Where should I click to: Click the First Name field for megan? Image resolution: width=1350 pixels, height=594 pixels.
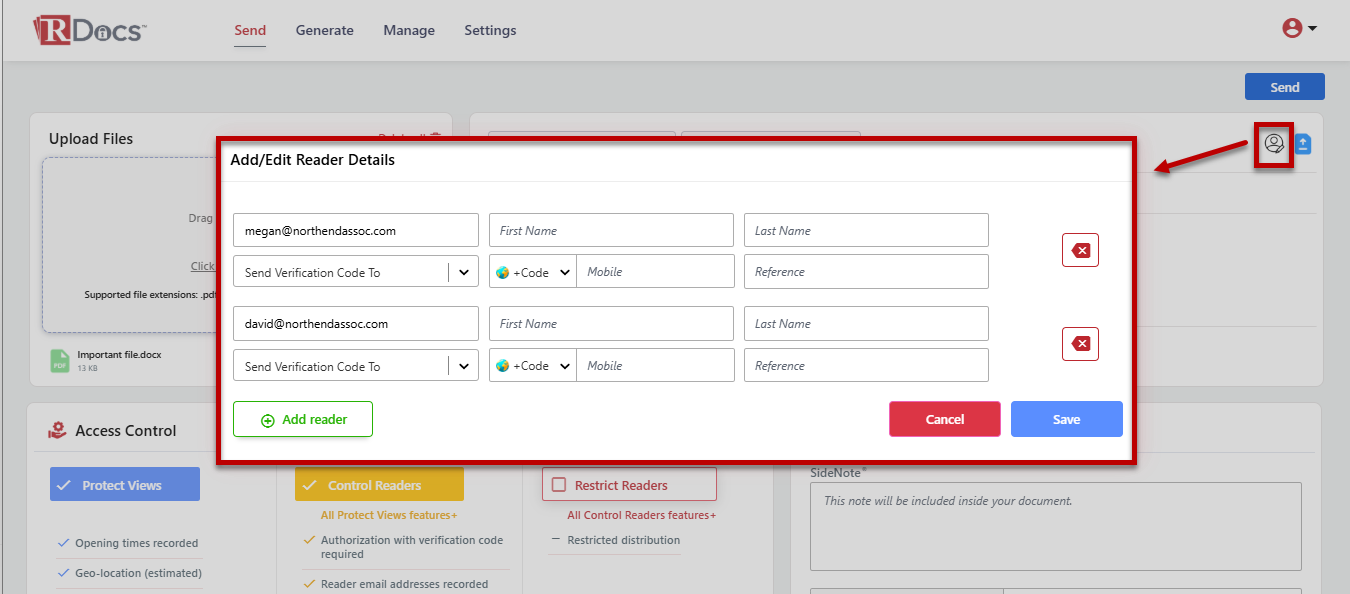(610, 230)
